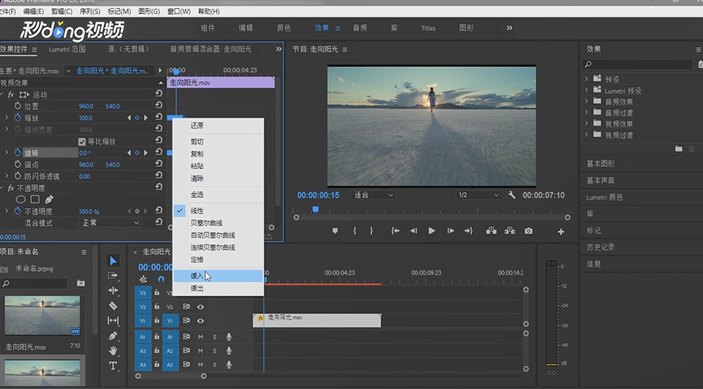
Task: Click the ellipse mask tool under 不透明度
Action: [21, 199]
